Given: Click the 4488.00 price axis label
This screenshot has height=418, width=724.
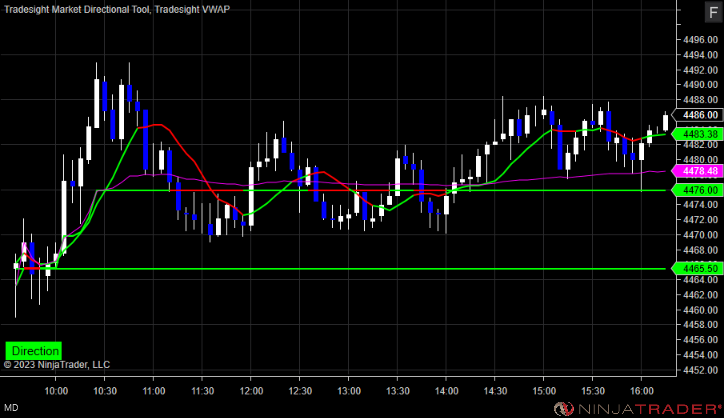Looking at the screenshot, I should tap(700, 100).
